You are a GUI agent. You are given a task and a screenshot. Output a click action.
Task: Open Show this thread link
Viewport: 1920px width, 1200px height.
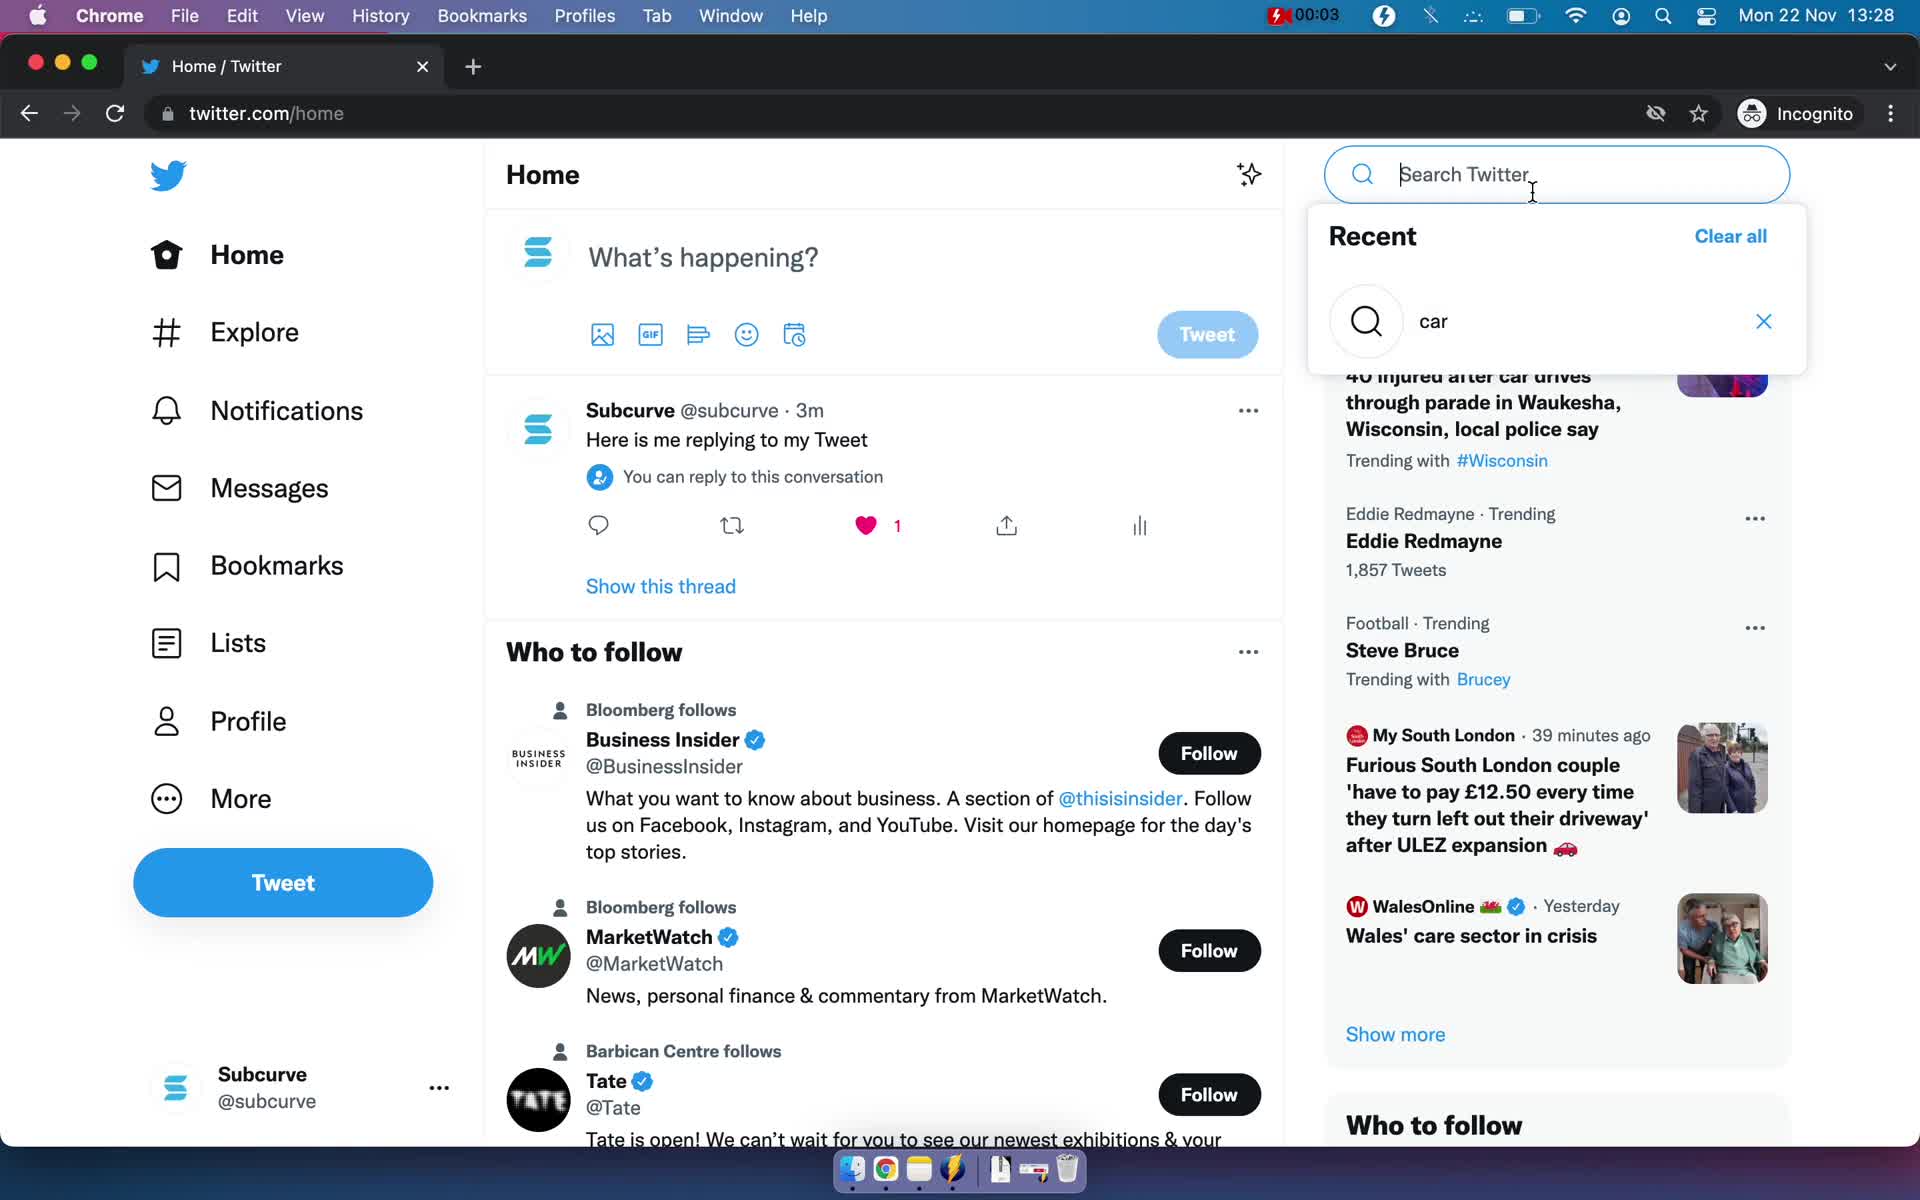(x=660, y=587)
